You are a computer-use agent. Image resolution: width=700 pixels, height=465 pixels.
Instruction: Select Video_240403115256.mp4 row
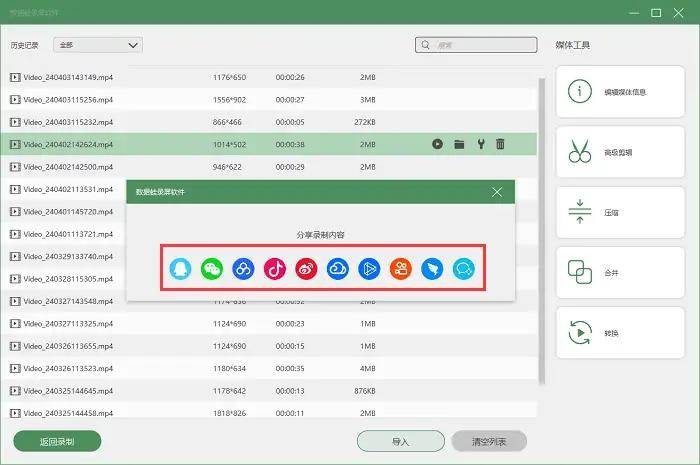click(268, 100)
